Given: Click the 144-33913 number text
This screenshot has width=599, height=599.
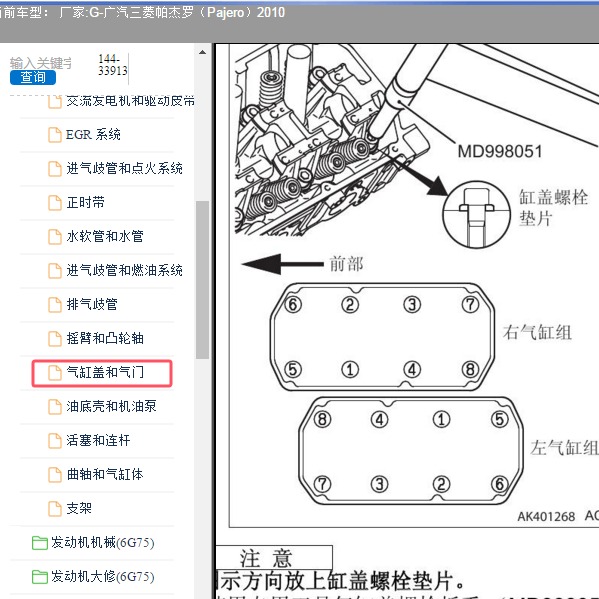Looking at the screenshot, I should coord(113,65).
